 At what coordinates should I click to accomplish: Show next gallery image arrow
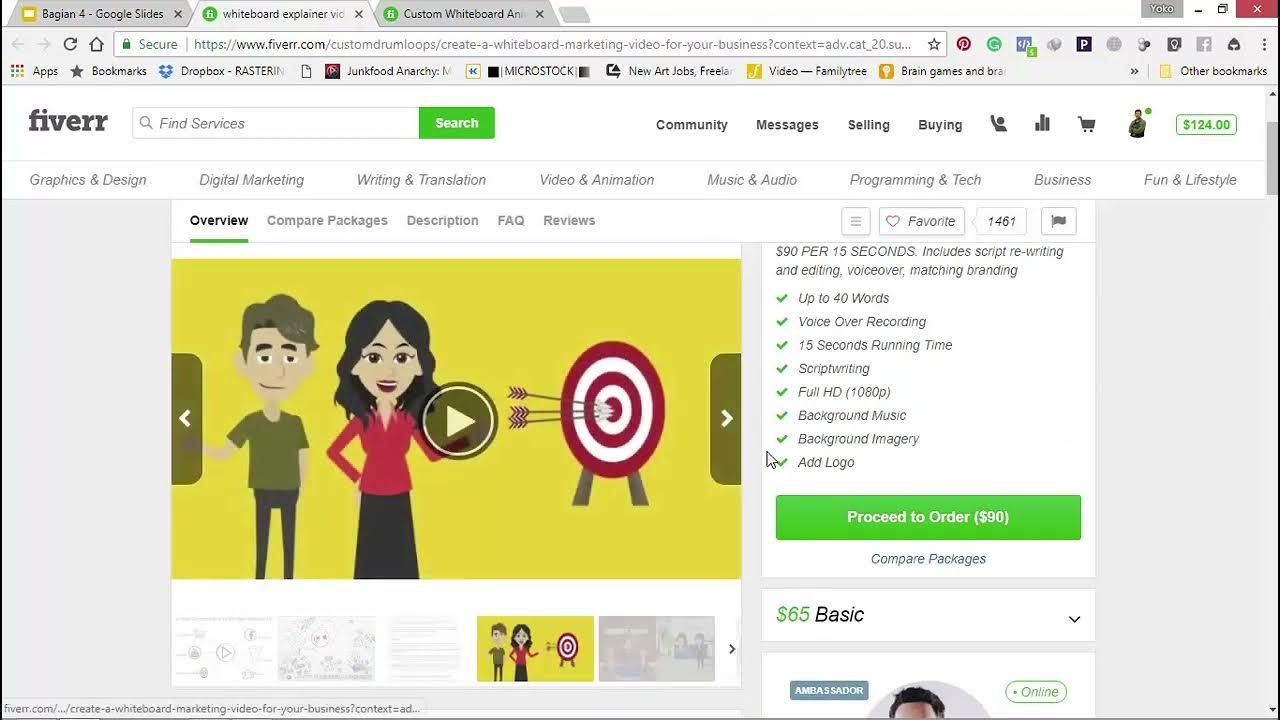[726, 419]
